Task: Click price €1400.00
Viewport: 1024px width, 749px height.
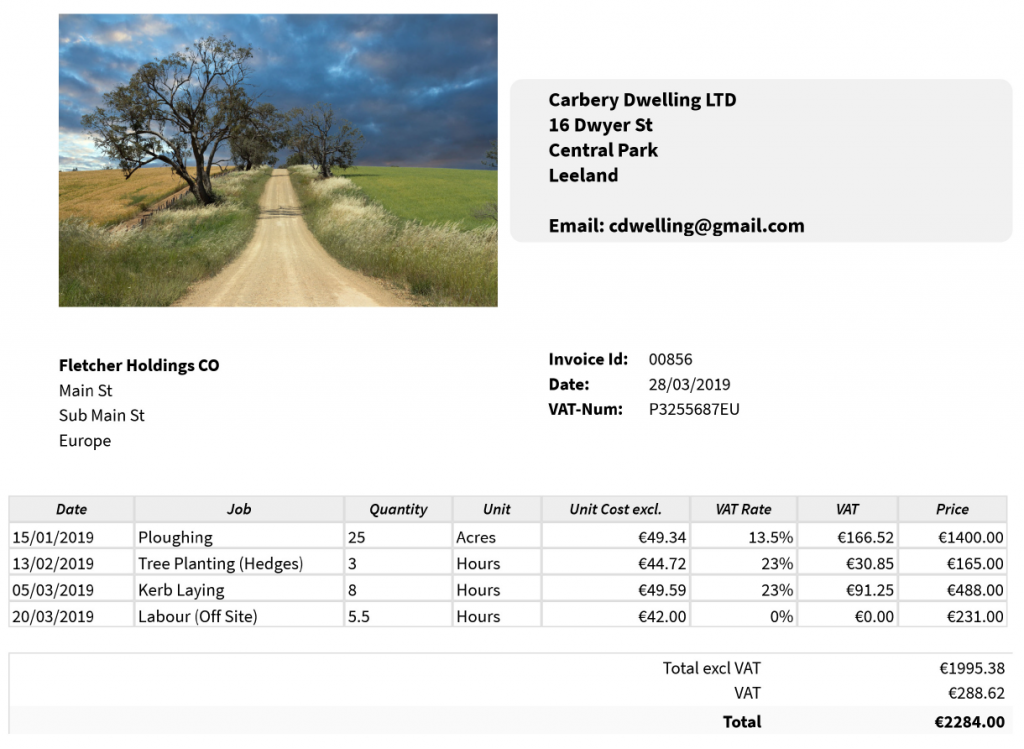Action: click(x=952, y=537)
